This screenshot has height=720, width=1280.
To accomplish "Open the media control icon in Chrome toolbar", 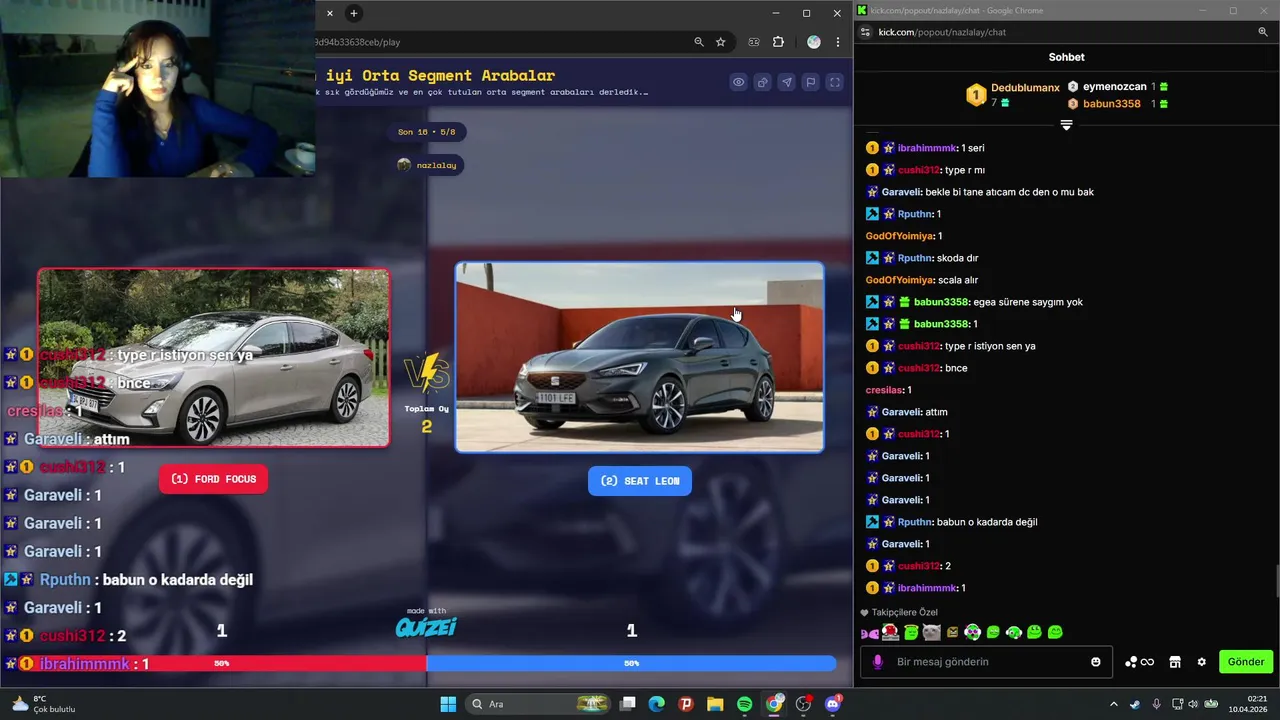I will 753,42.
